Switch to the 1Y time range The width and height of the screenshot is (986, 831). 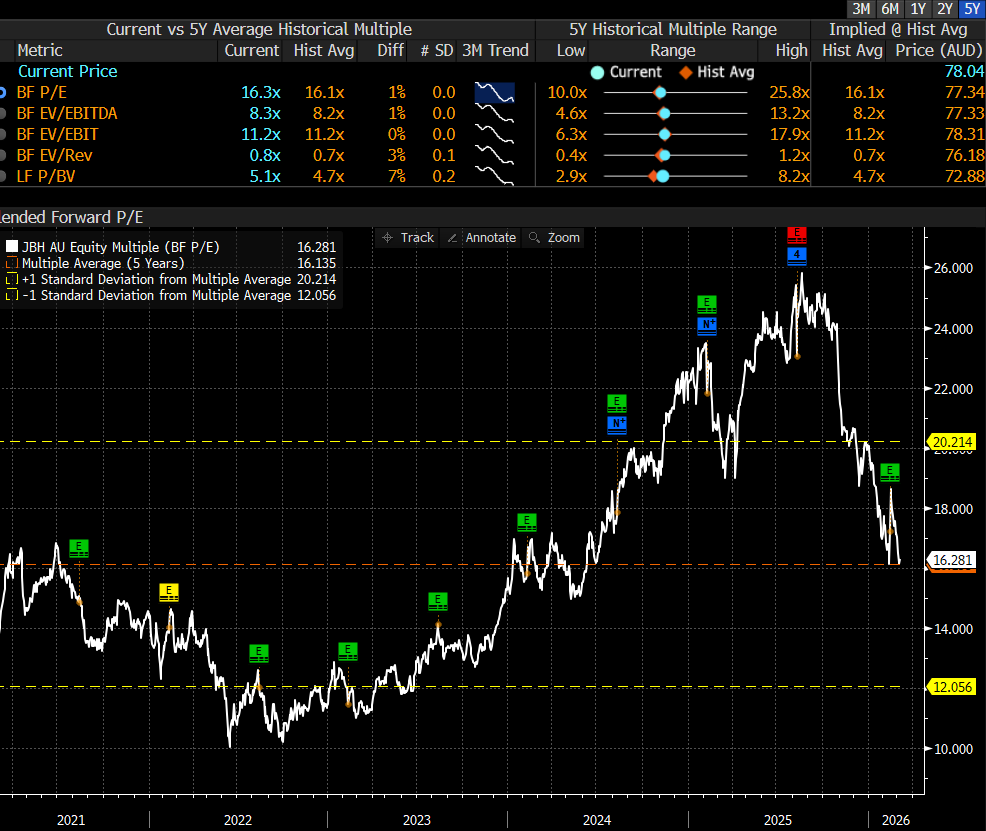click(x=917, y=9)
